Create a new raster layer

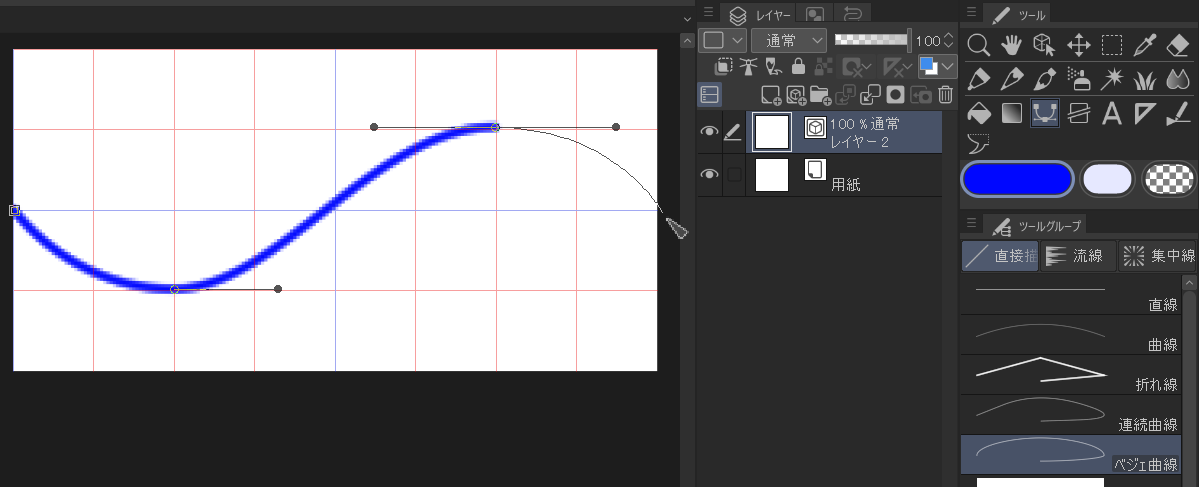point(770,95)
